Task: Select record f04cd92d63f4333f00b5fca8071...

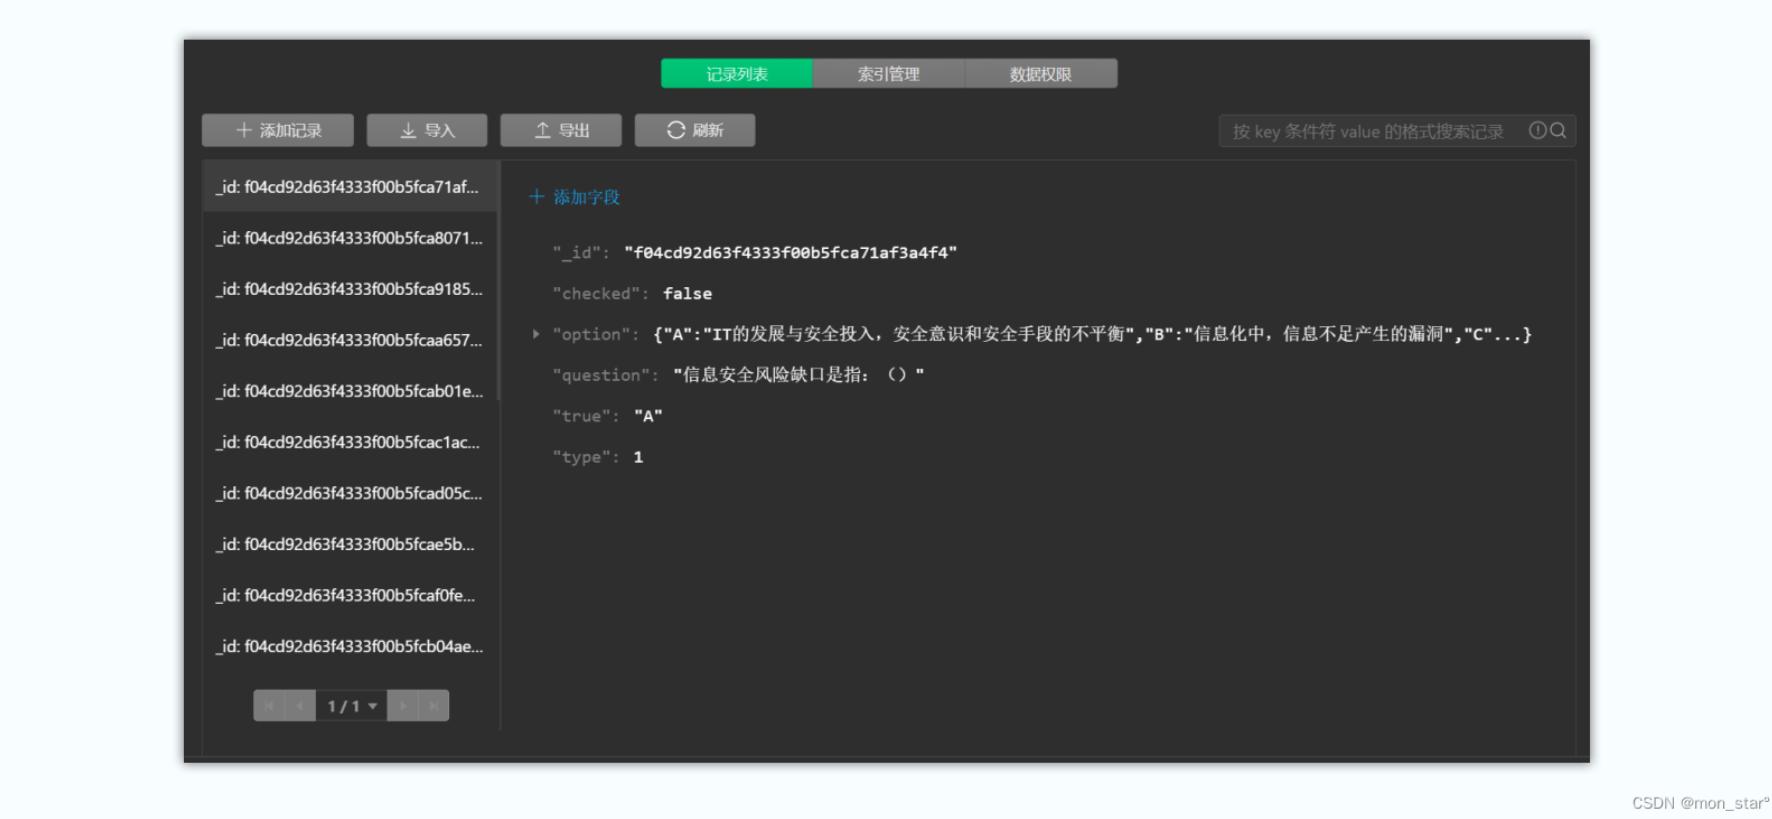Action: point(350,238)
